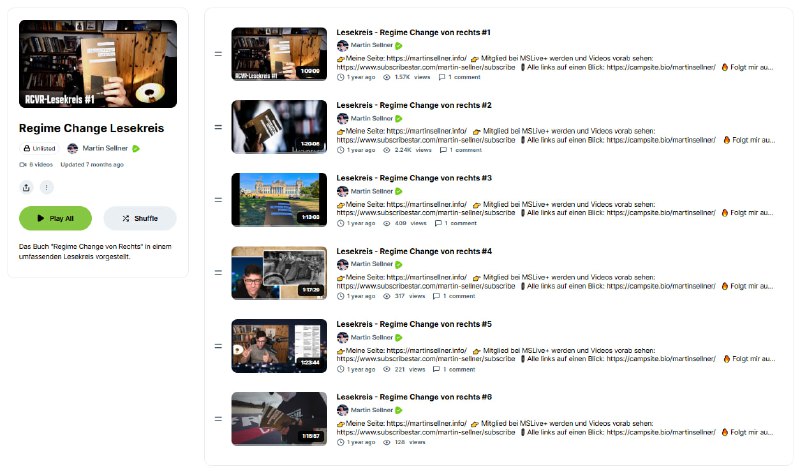Open thumbnail of Lesekreis #4 video
Viewport: 800px width, 471px height.
click(279, 273)
